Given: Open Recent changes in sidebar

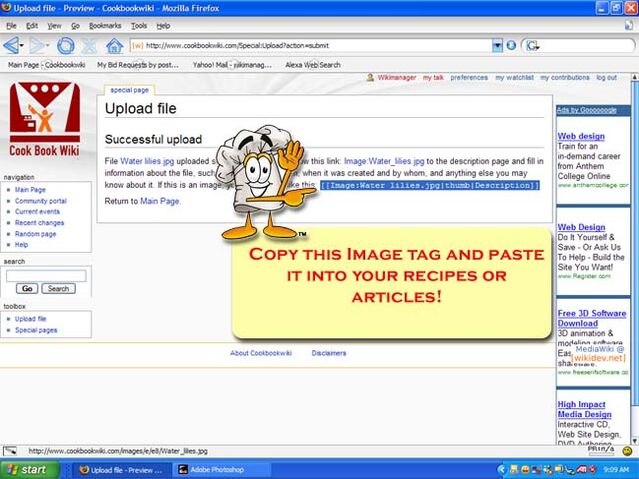Looking at the screenshot, I should (40, 223).
